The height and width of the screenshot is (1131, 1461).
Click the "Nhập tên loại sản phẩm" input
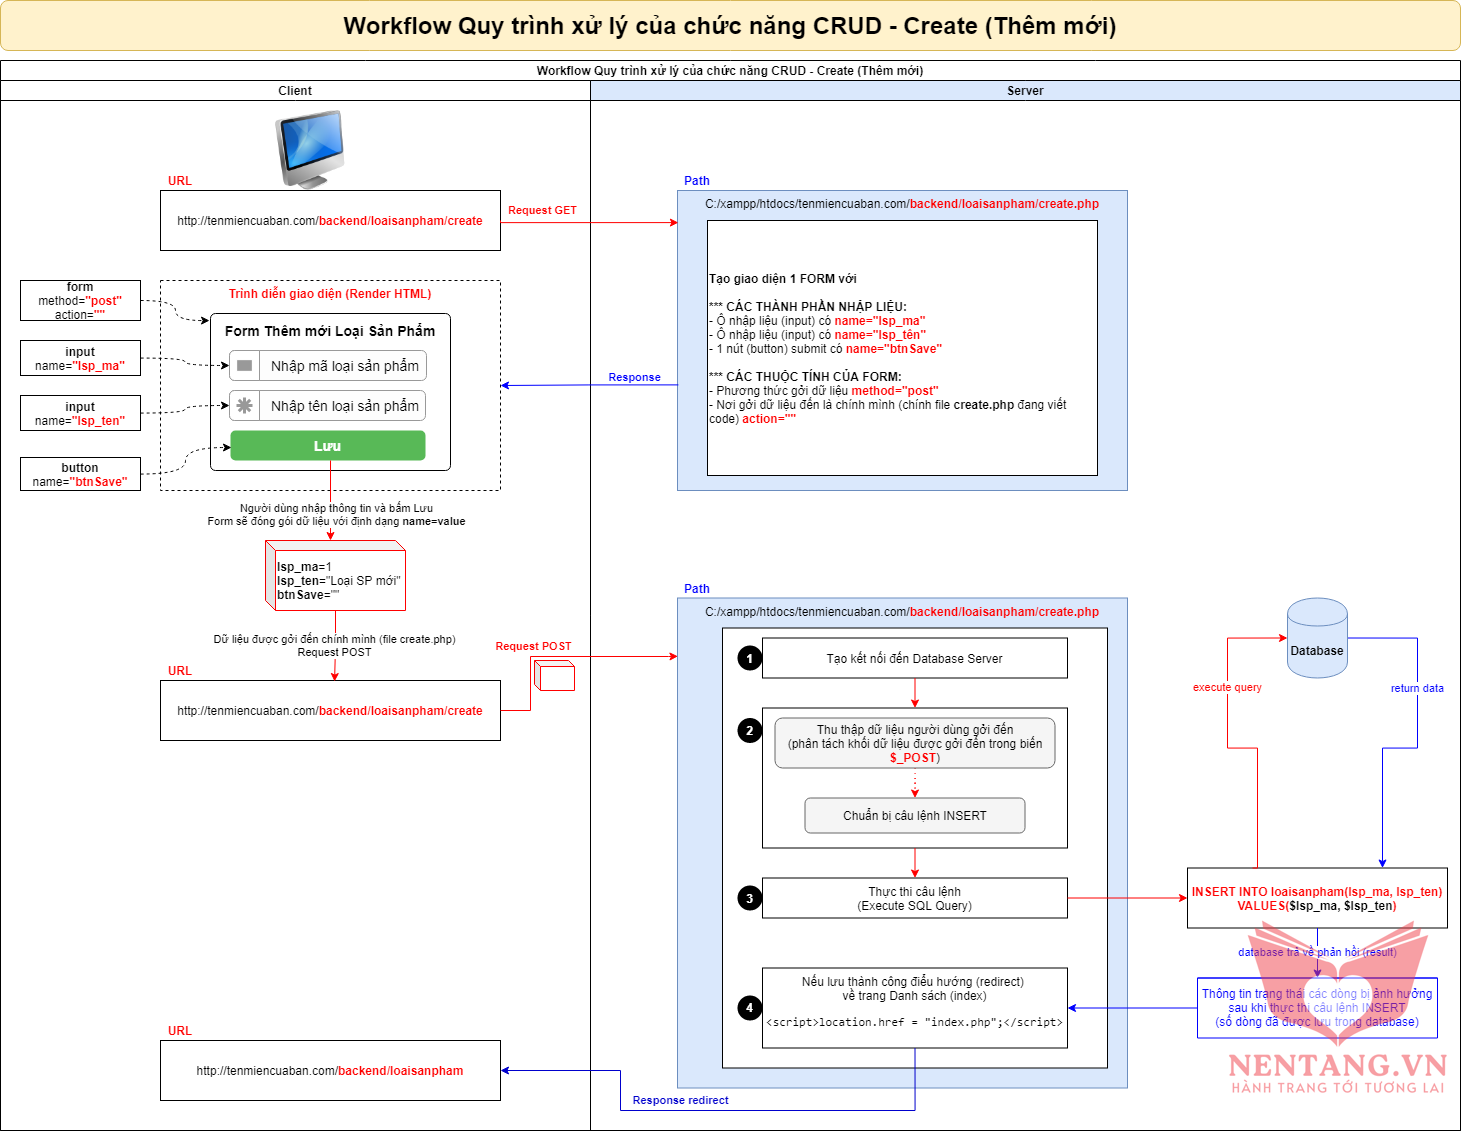(x=344, y=406)
